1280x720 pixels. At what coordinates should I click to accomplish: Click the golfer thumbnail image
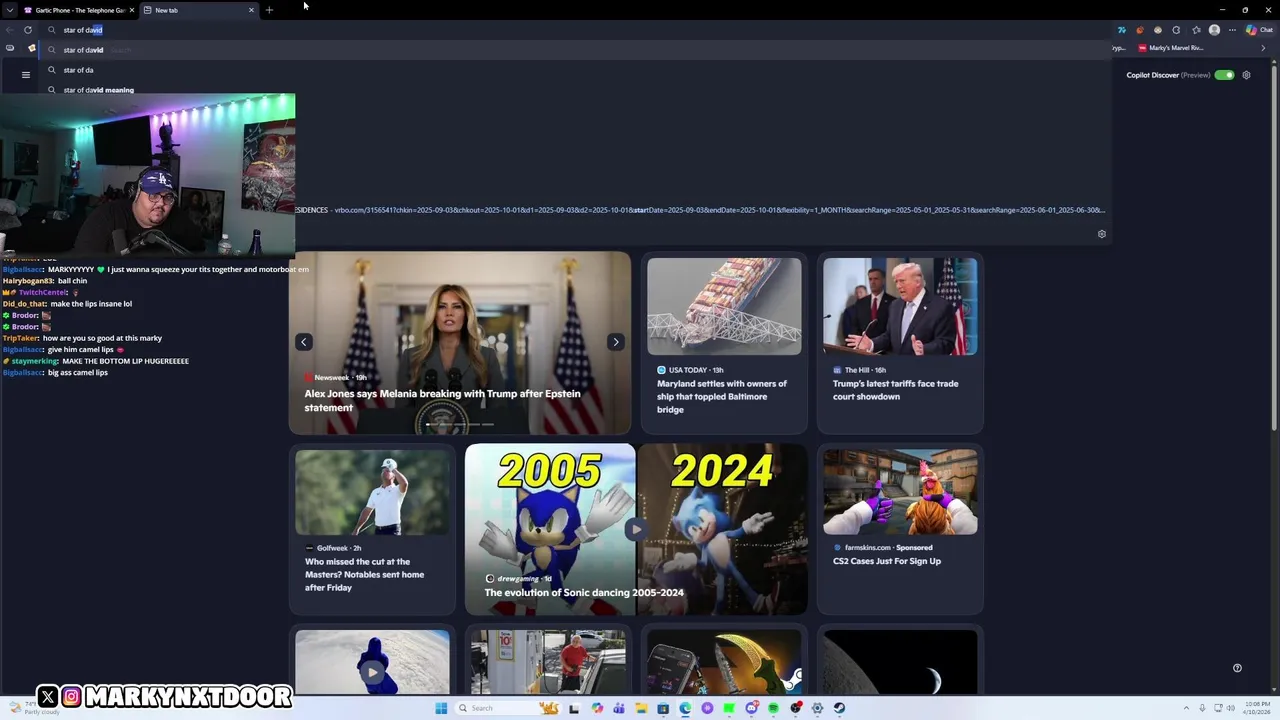pyautogui.click(x=372, y=492)
